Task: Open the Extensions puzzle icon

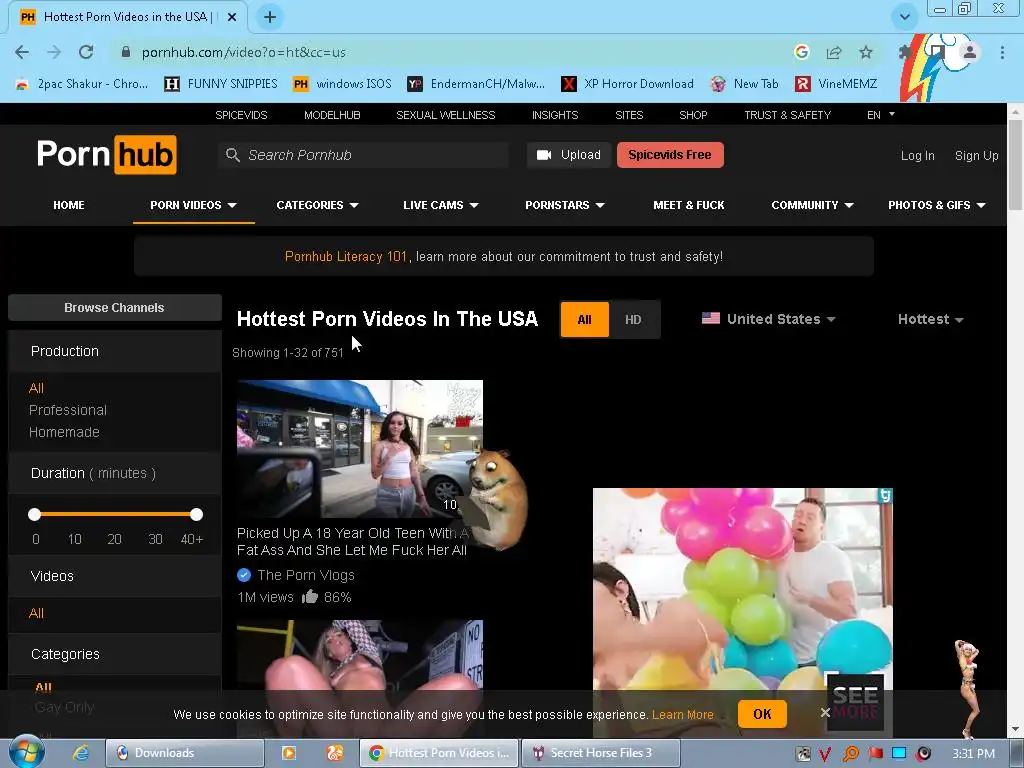Action: point(905,52)
